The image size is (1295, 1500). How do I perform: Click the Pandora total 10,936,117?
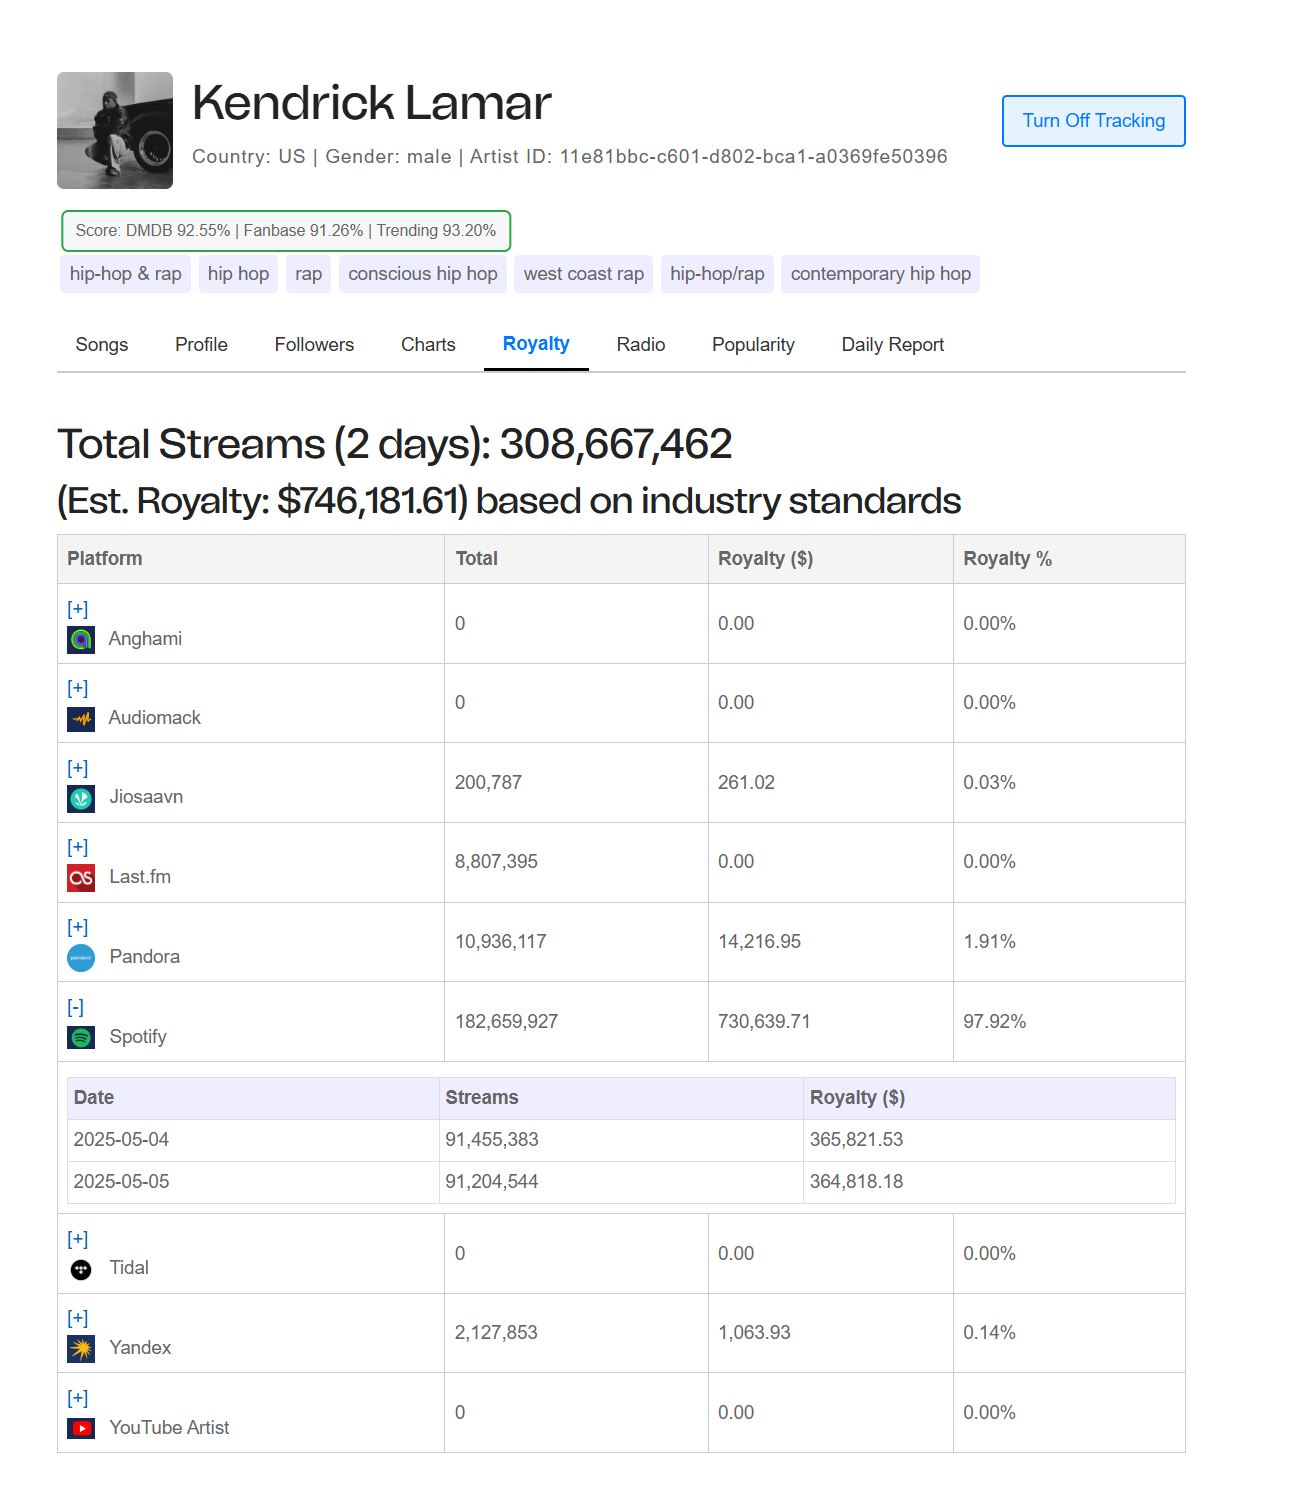[x=501, y=942]
